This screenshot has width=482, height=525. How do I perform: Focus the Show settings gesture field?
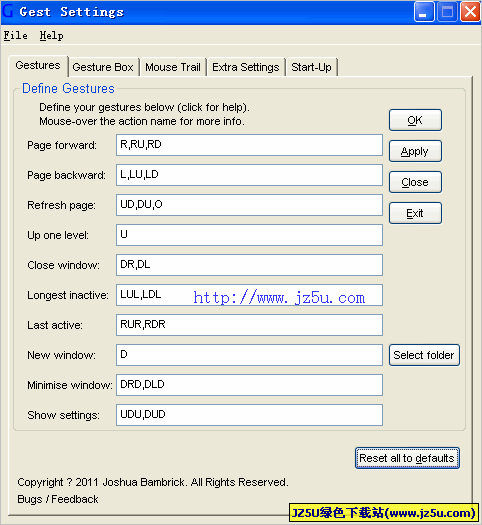point(249,415)
